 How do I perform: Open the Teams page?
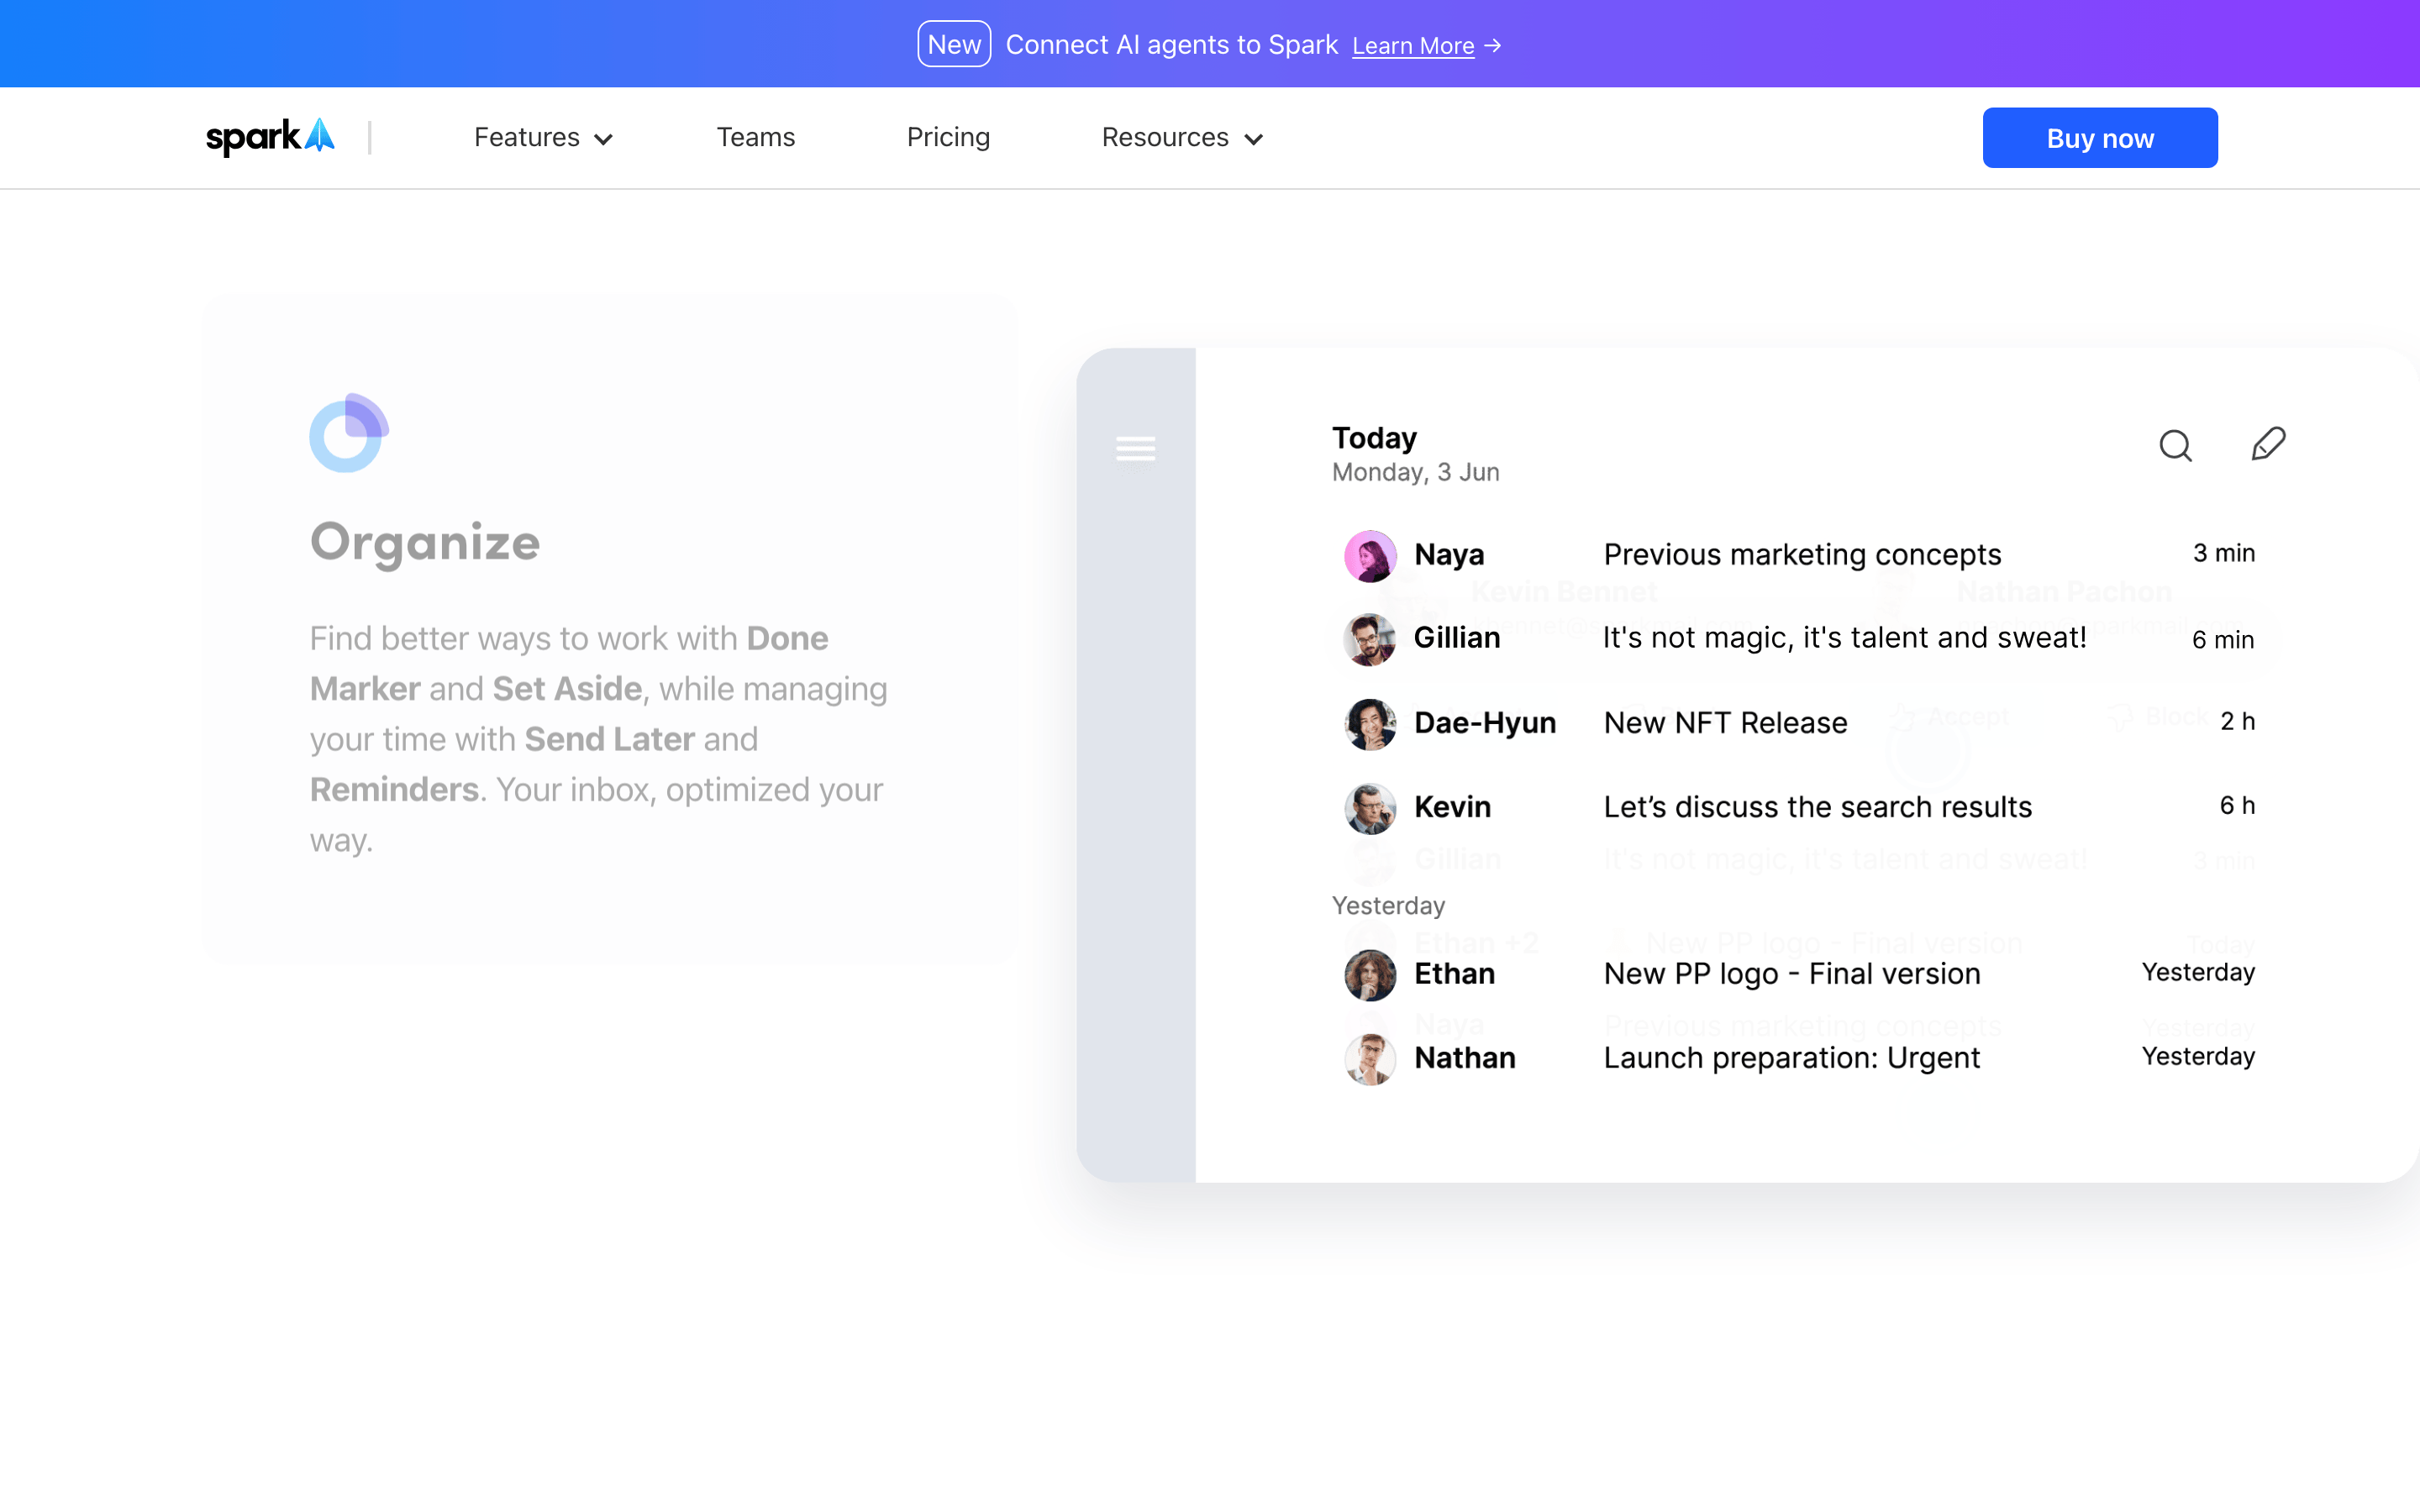coord(755,137)
